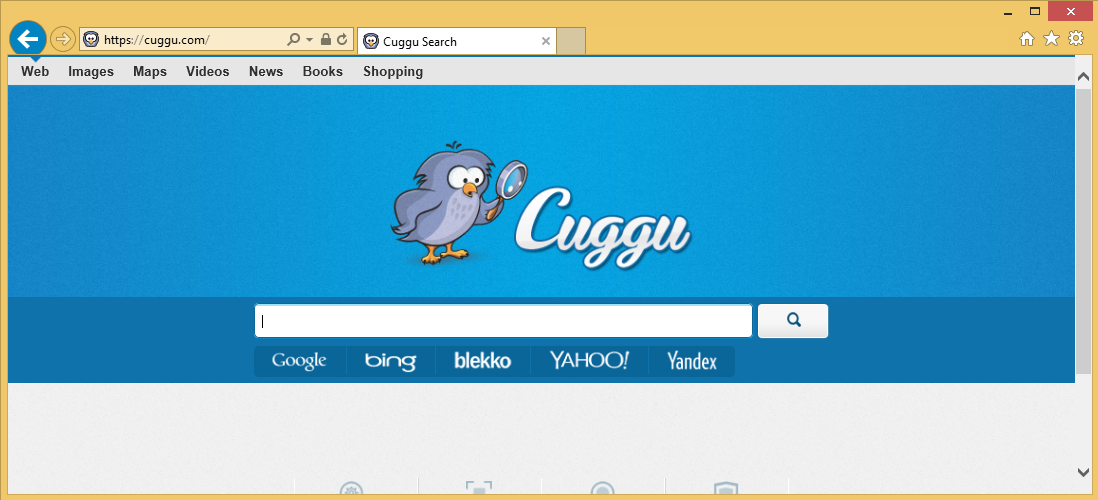Go back with the blue back arrow
1098x500 pixels.
click(28, 39)
